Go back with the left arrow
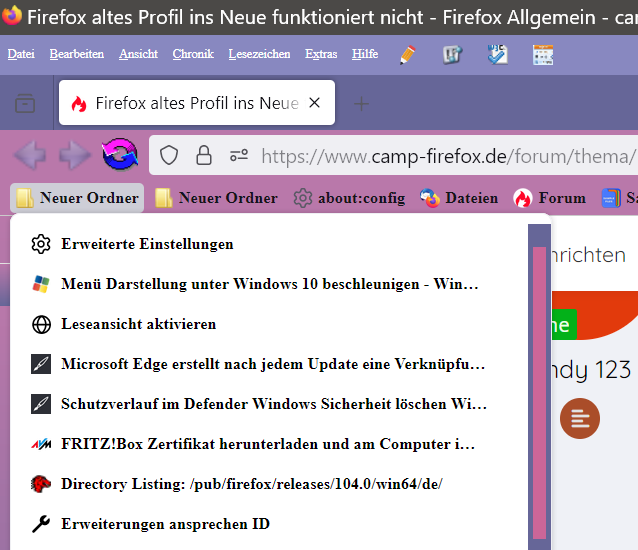 [30, 155]
